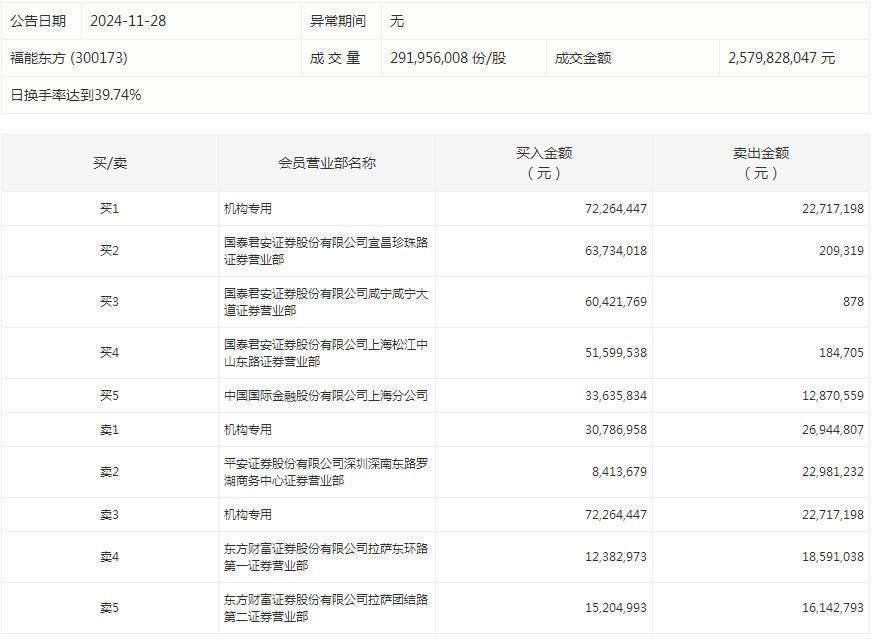Click buy amount 72,264,447 in 卖3 row
Image resolution: width=873 pixels, height=639 pixels.
pyautogui.click(x=616, y=515)
